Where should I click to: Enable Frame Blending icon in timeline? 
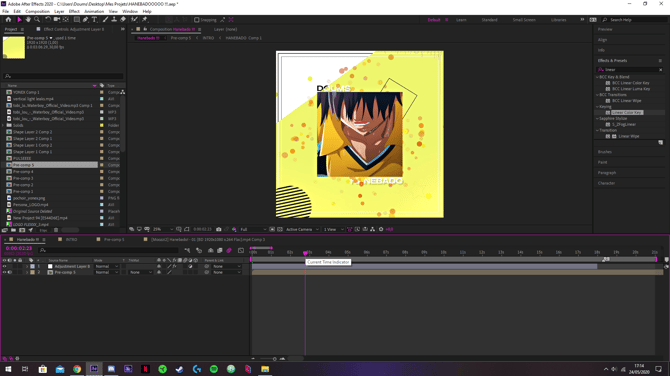(x=220, y=250)
